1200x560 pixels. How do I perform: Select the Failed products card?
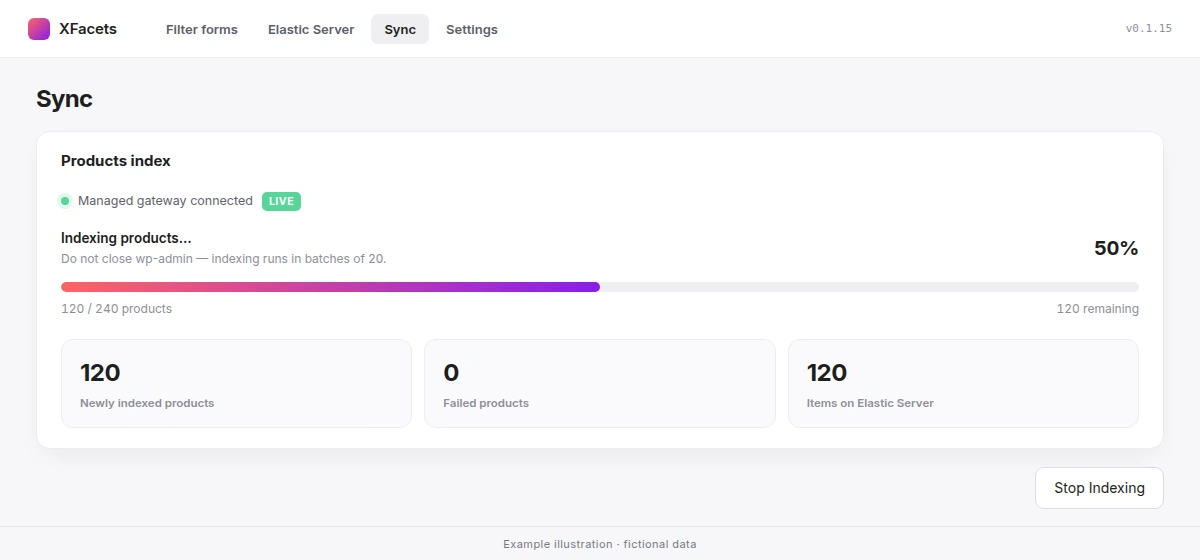(600, 383)
